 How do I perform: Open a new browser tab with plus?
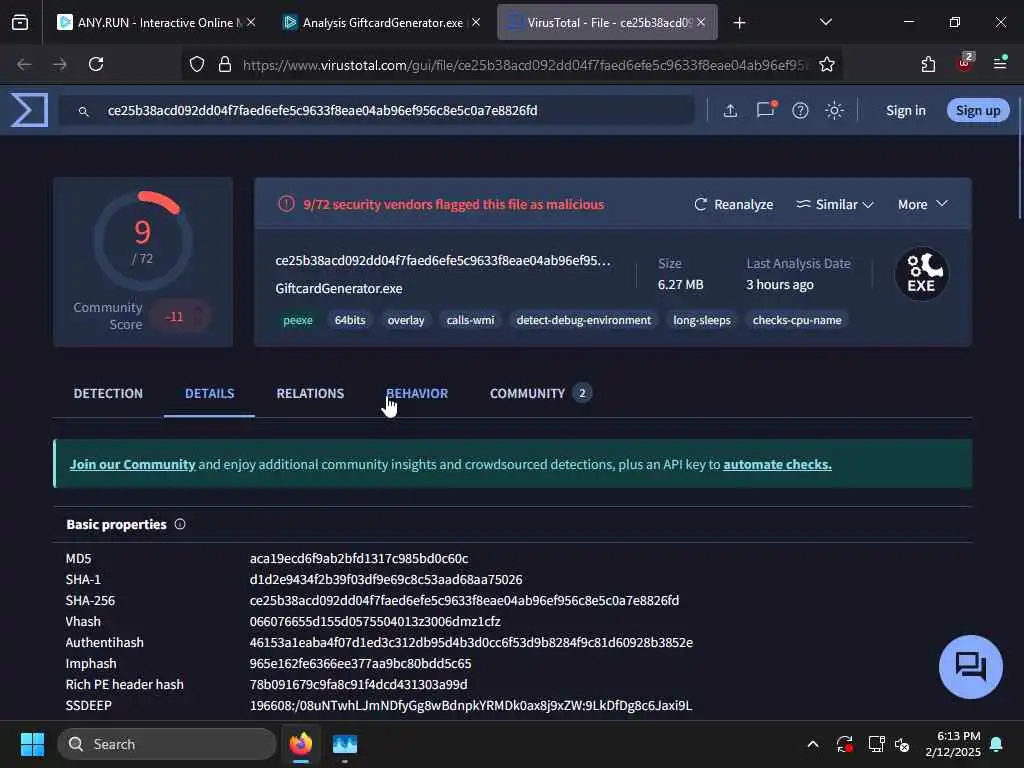click(x=739, y=23)
